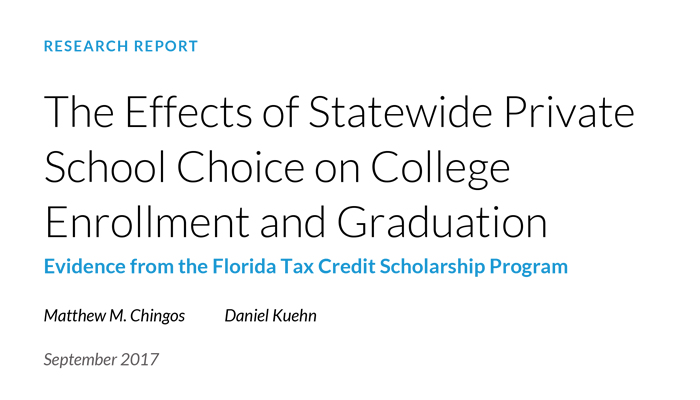Click the year 2017 in the date
This screenshot has width=700, height=400.
point(140,359)
